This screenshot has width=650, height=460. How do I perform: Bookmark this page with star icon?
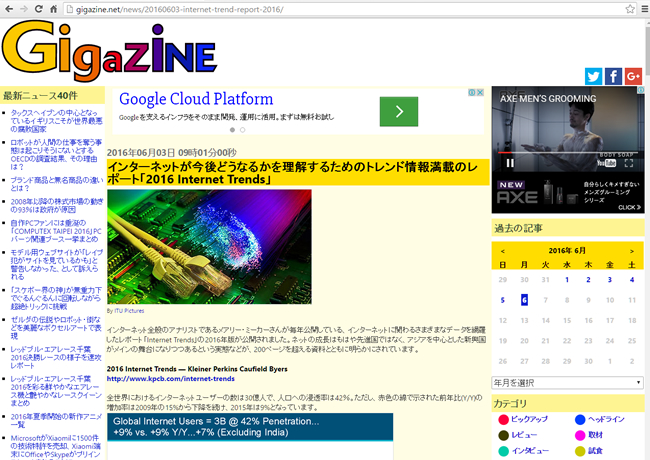(610, 8)
